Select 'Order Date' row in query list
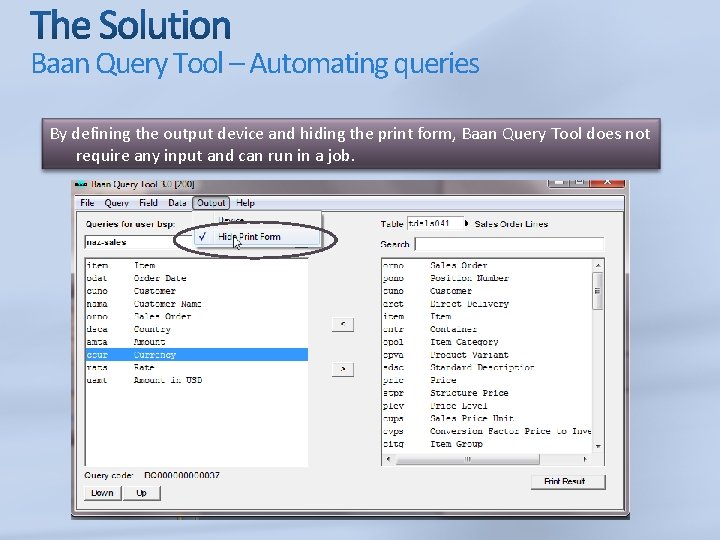The height and width of the screenshot is (540, 720). tap(197, 278)
